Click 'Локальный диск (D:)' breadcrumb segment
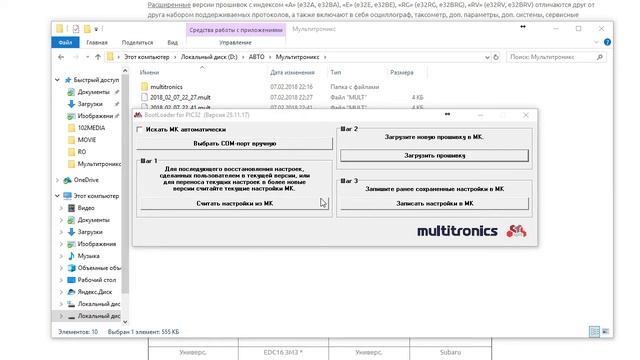Image resolution: width=640 pixels, height=360 pixels. (x=209, y=57)
